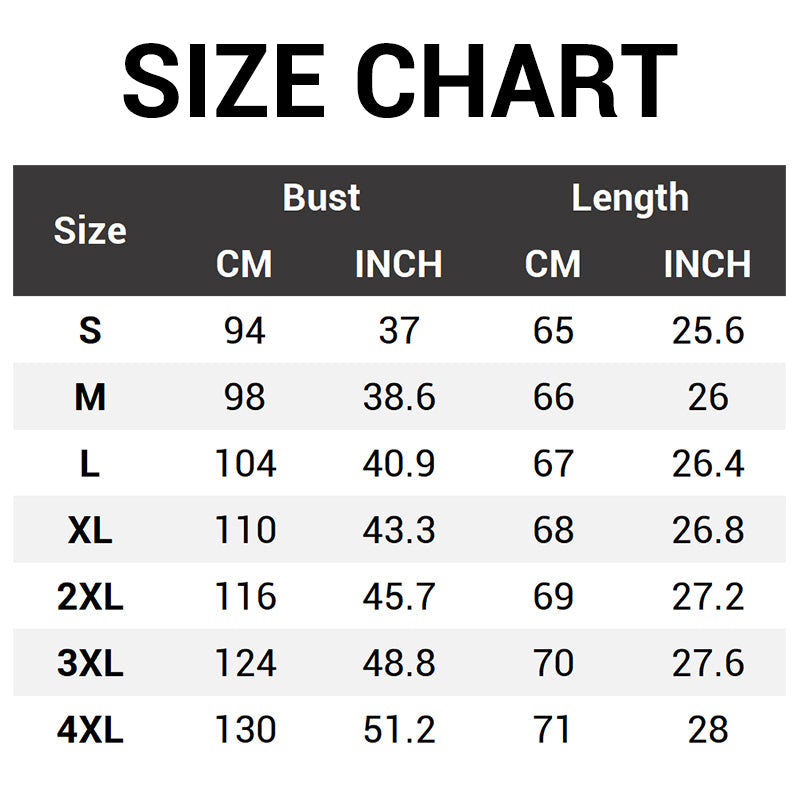Click the Bust column header
Viewport: 800px width, 800px height.
[x=321, y=198]
